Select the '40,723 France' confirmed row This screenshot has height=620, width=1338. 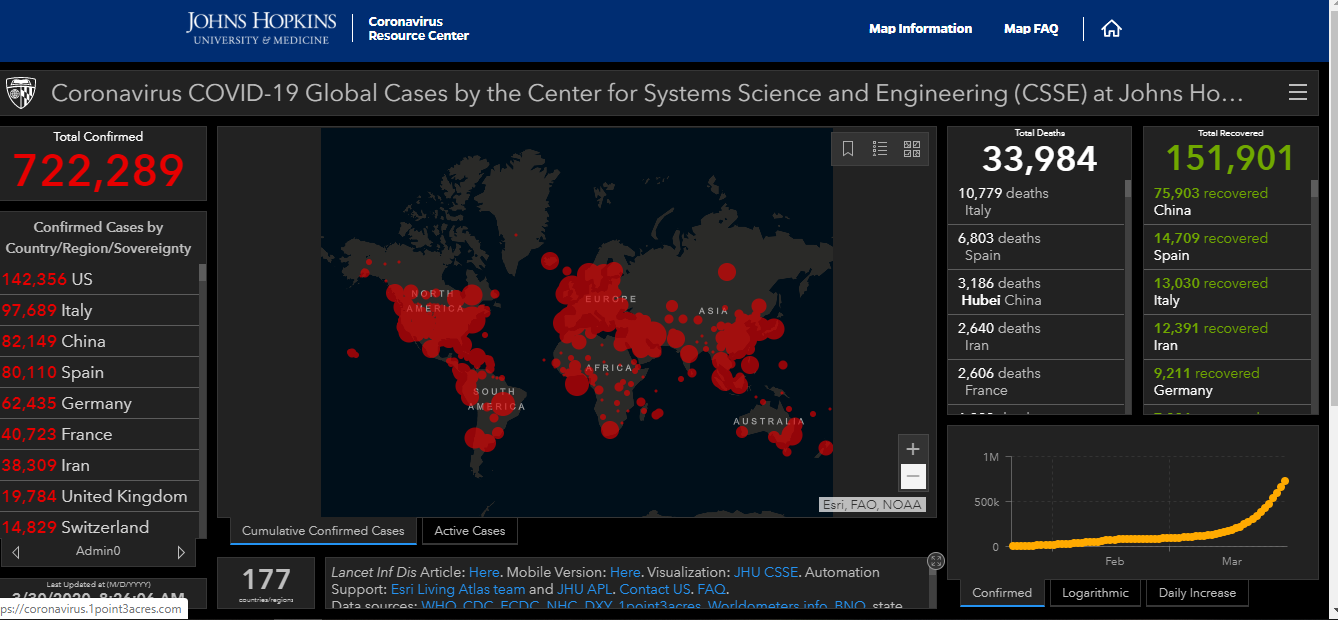click(x=99, y=434)
